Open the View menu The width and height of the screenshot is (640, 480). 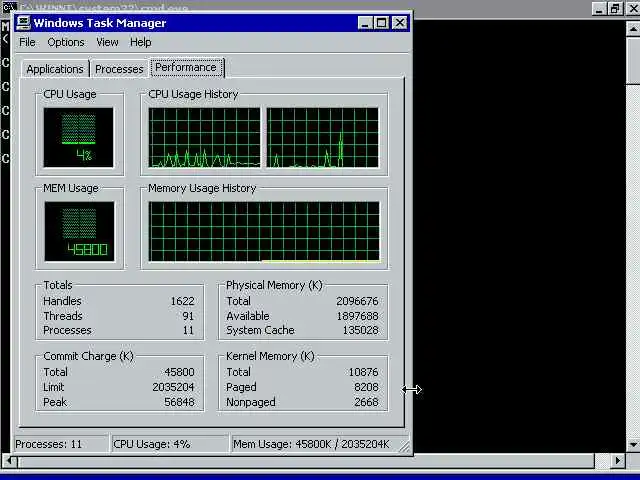point(107,42)
